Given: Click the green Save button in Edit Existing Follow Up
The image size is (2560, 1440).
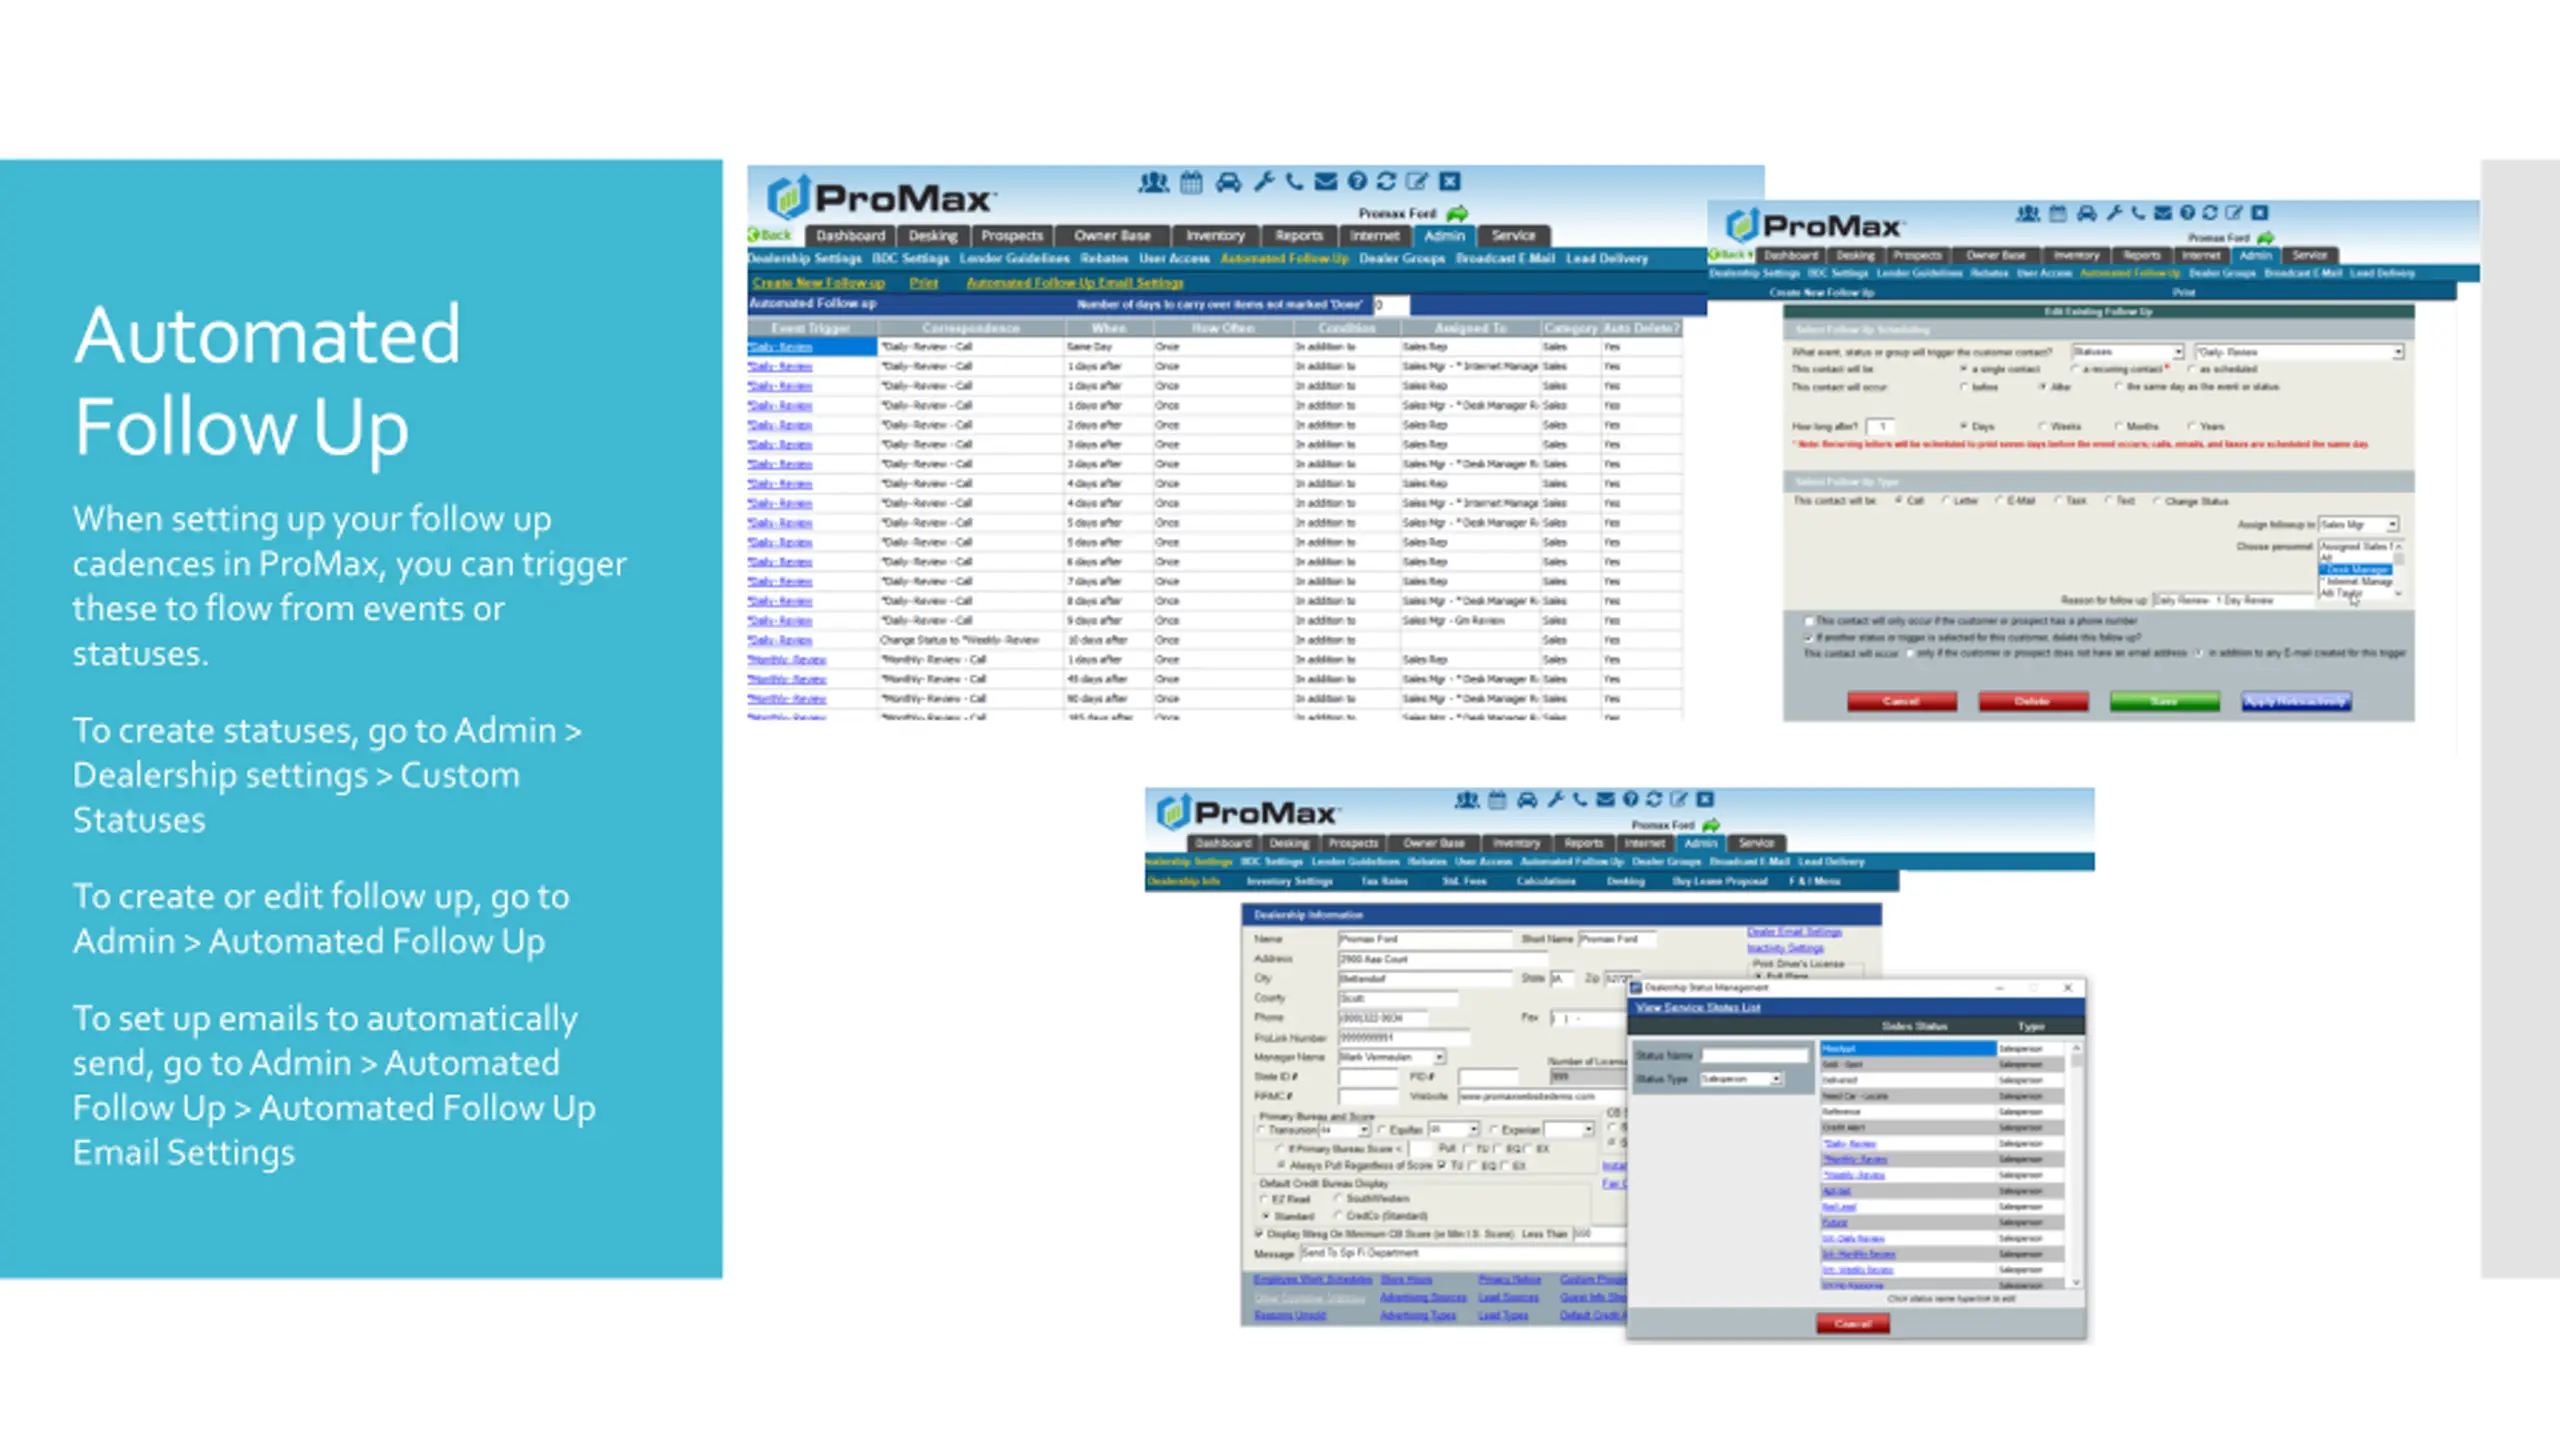Looking at the screenshot, I should [2165, 701].
